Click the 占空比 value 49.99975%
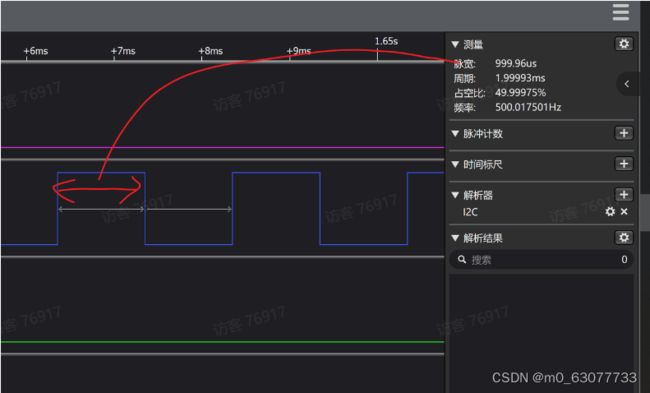 (520, 92)
